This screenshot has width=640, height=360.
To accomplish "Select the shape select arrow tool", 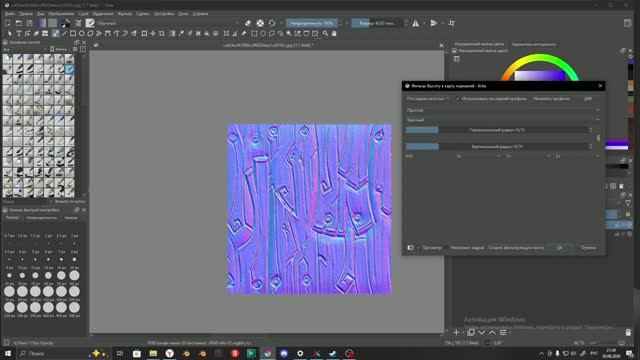I will point(10,33).
